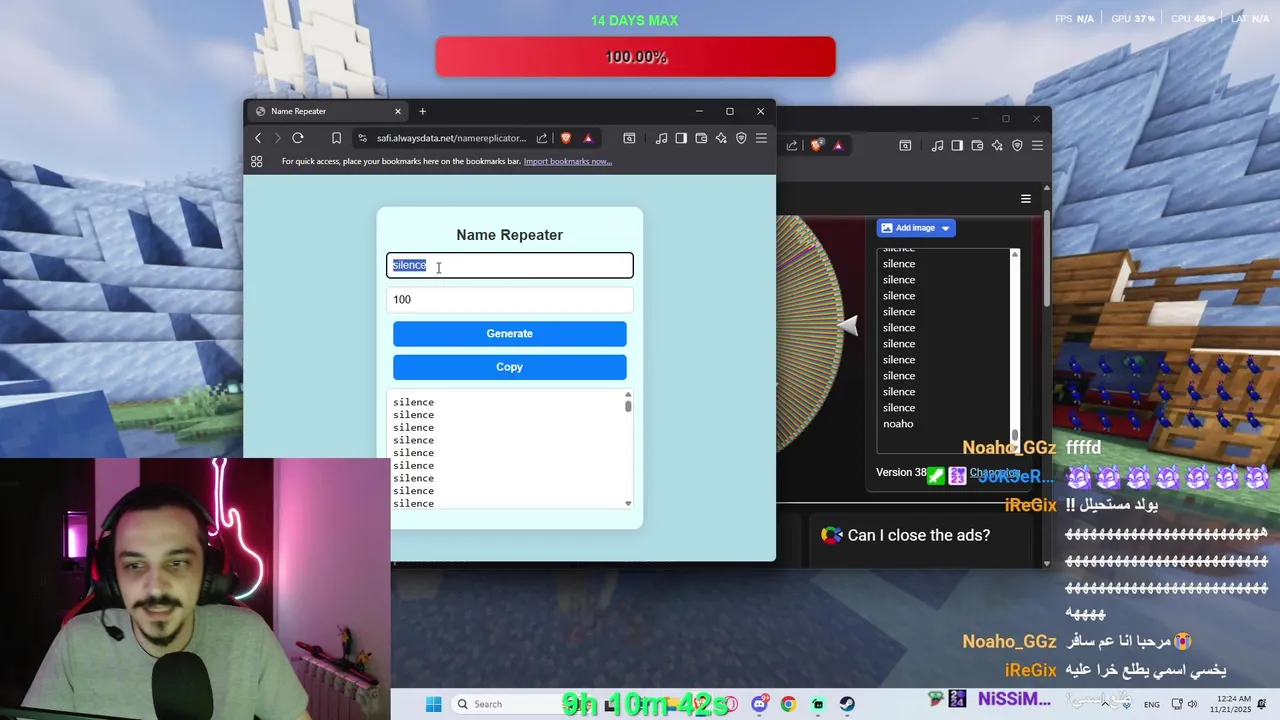Open the volume icon in system tray
This screenshot has height=720, width=1280.
coord(1192,704)
